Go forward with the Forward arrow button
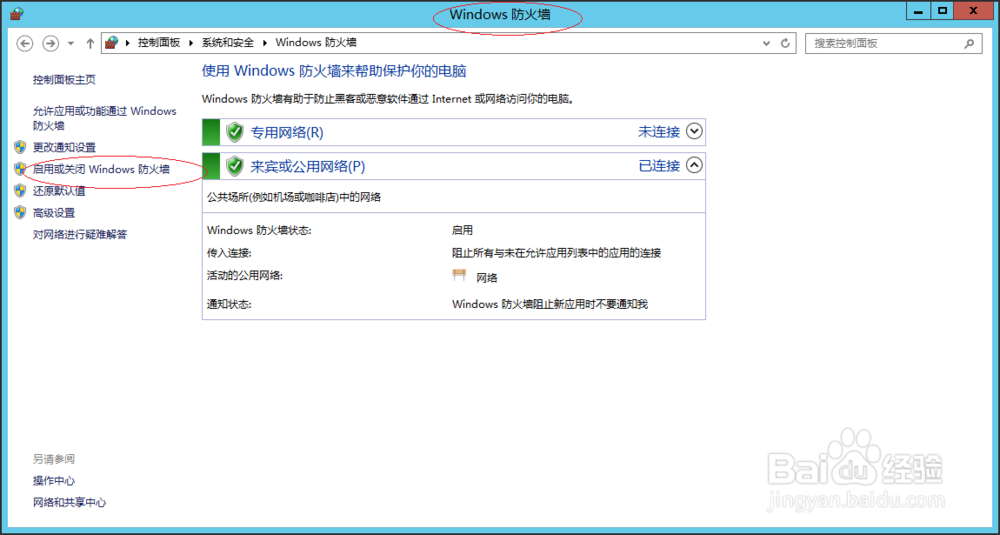The width and height of the screenshot is (1000, 535). [50, 43]
